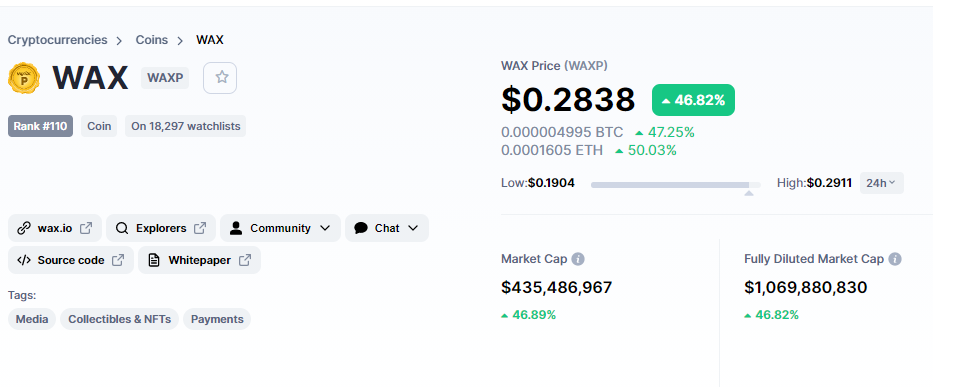Click the Chat speech bubble icon
Image resolution: width=956 pixels, height=392 pixels.
pyautogui.click(x=361, y=228)
